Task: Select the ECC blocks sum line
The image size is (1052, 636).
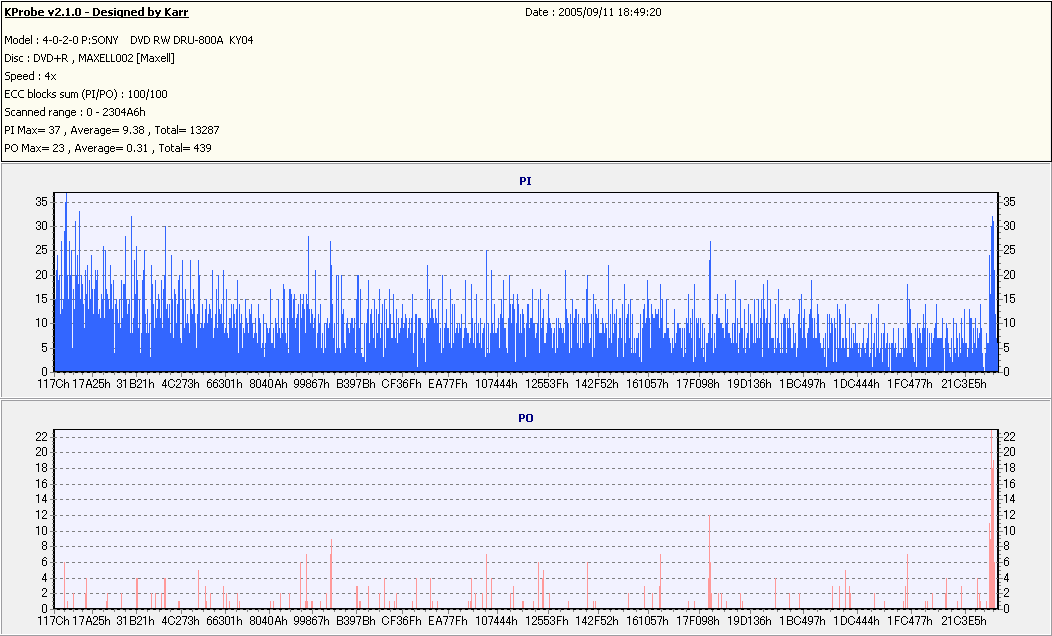Action: [86, 94]
